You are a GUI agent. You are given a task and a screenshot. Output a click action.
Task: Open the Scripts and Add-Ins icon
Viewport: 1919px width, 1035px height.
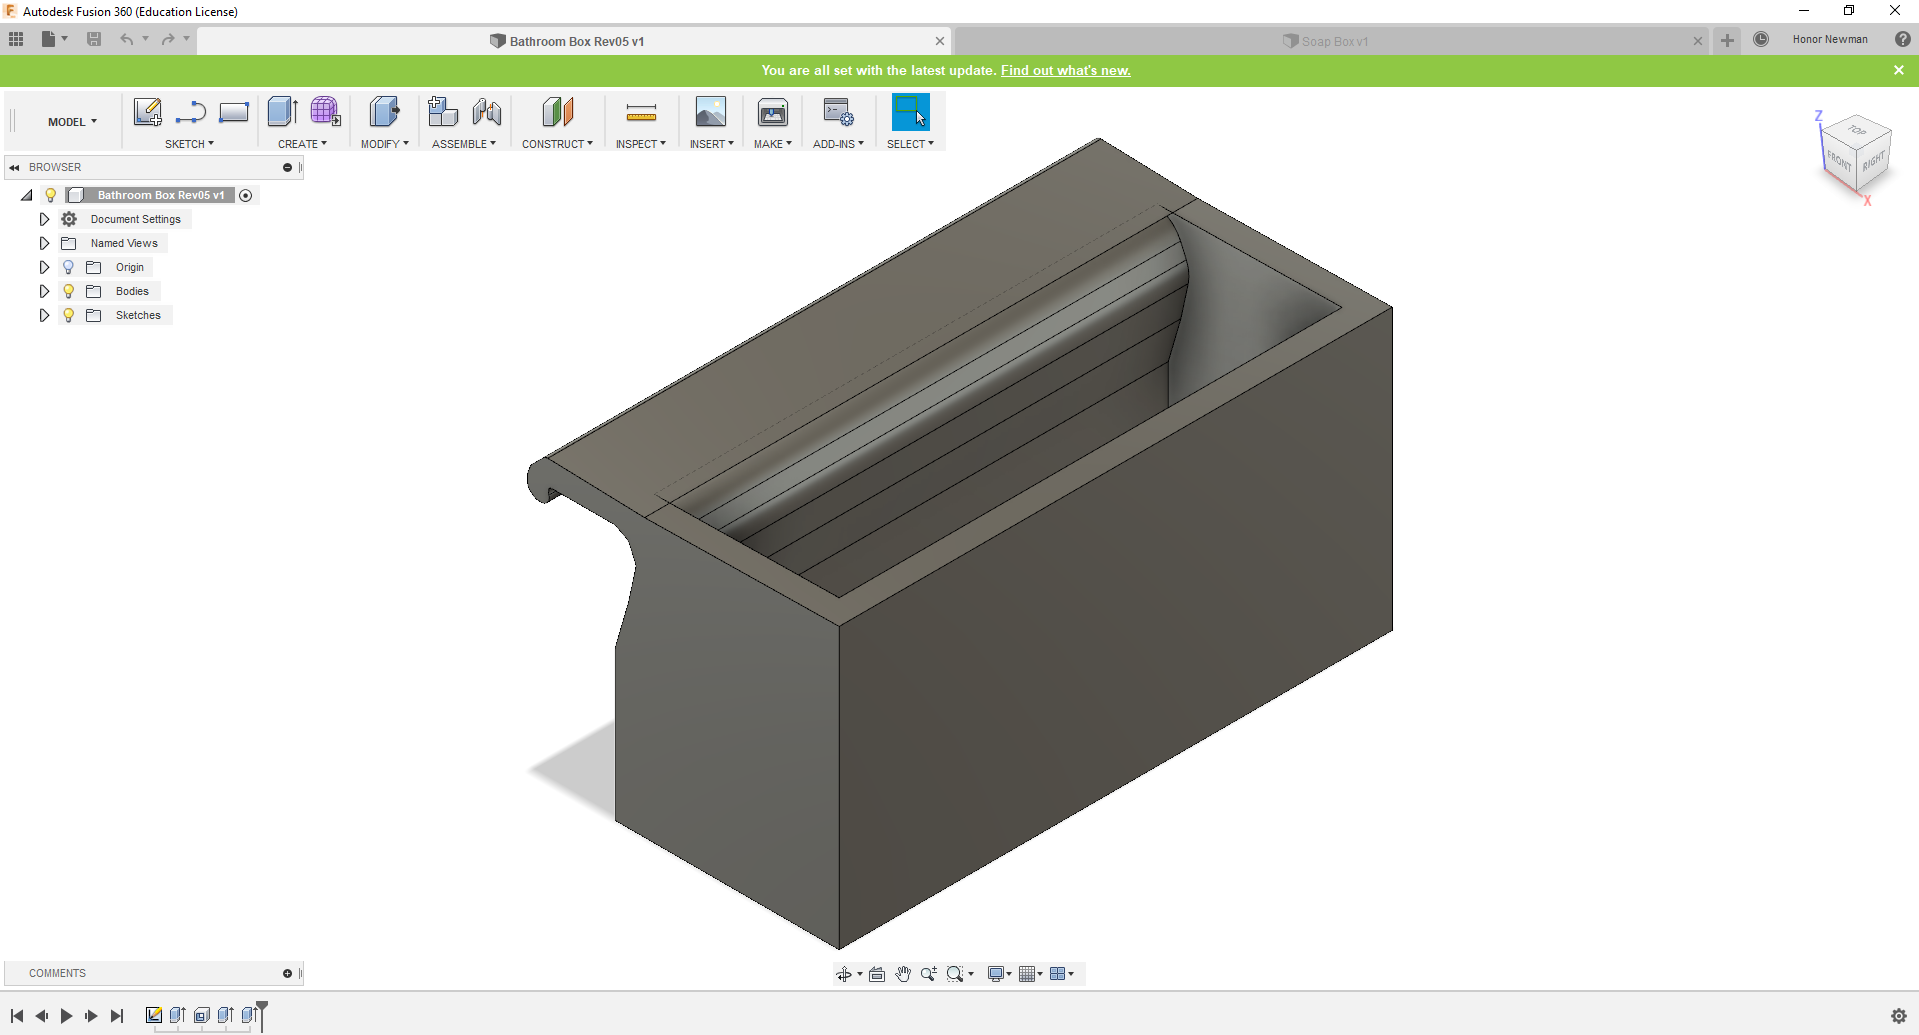click(838, 112)
